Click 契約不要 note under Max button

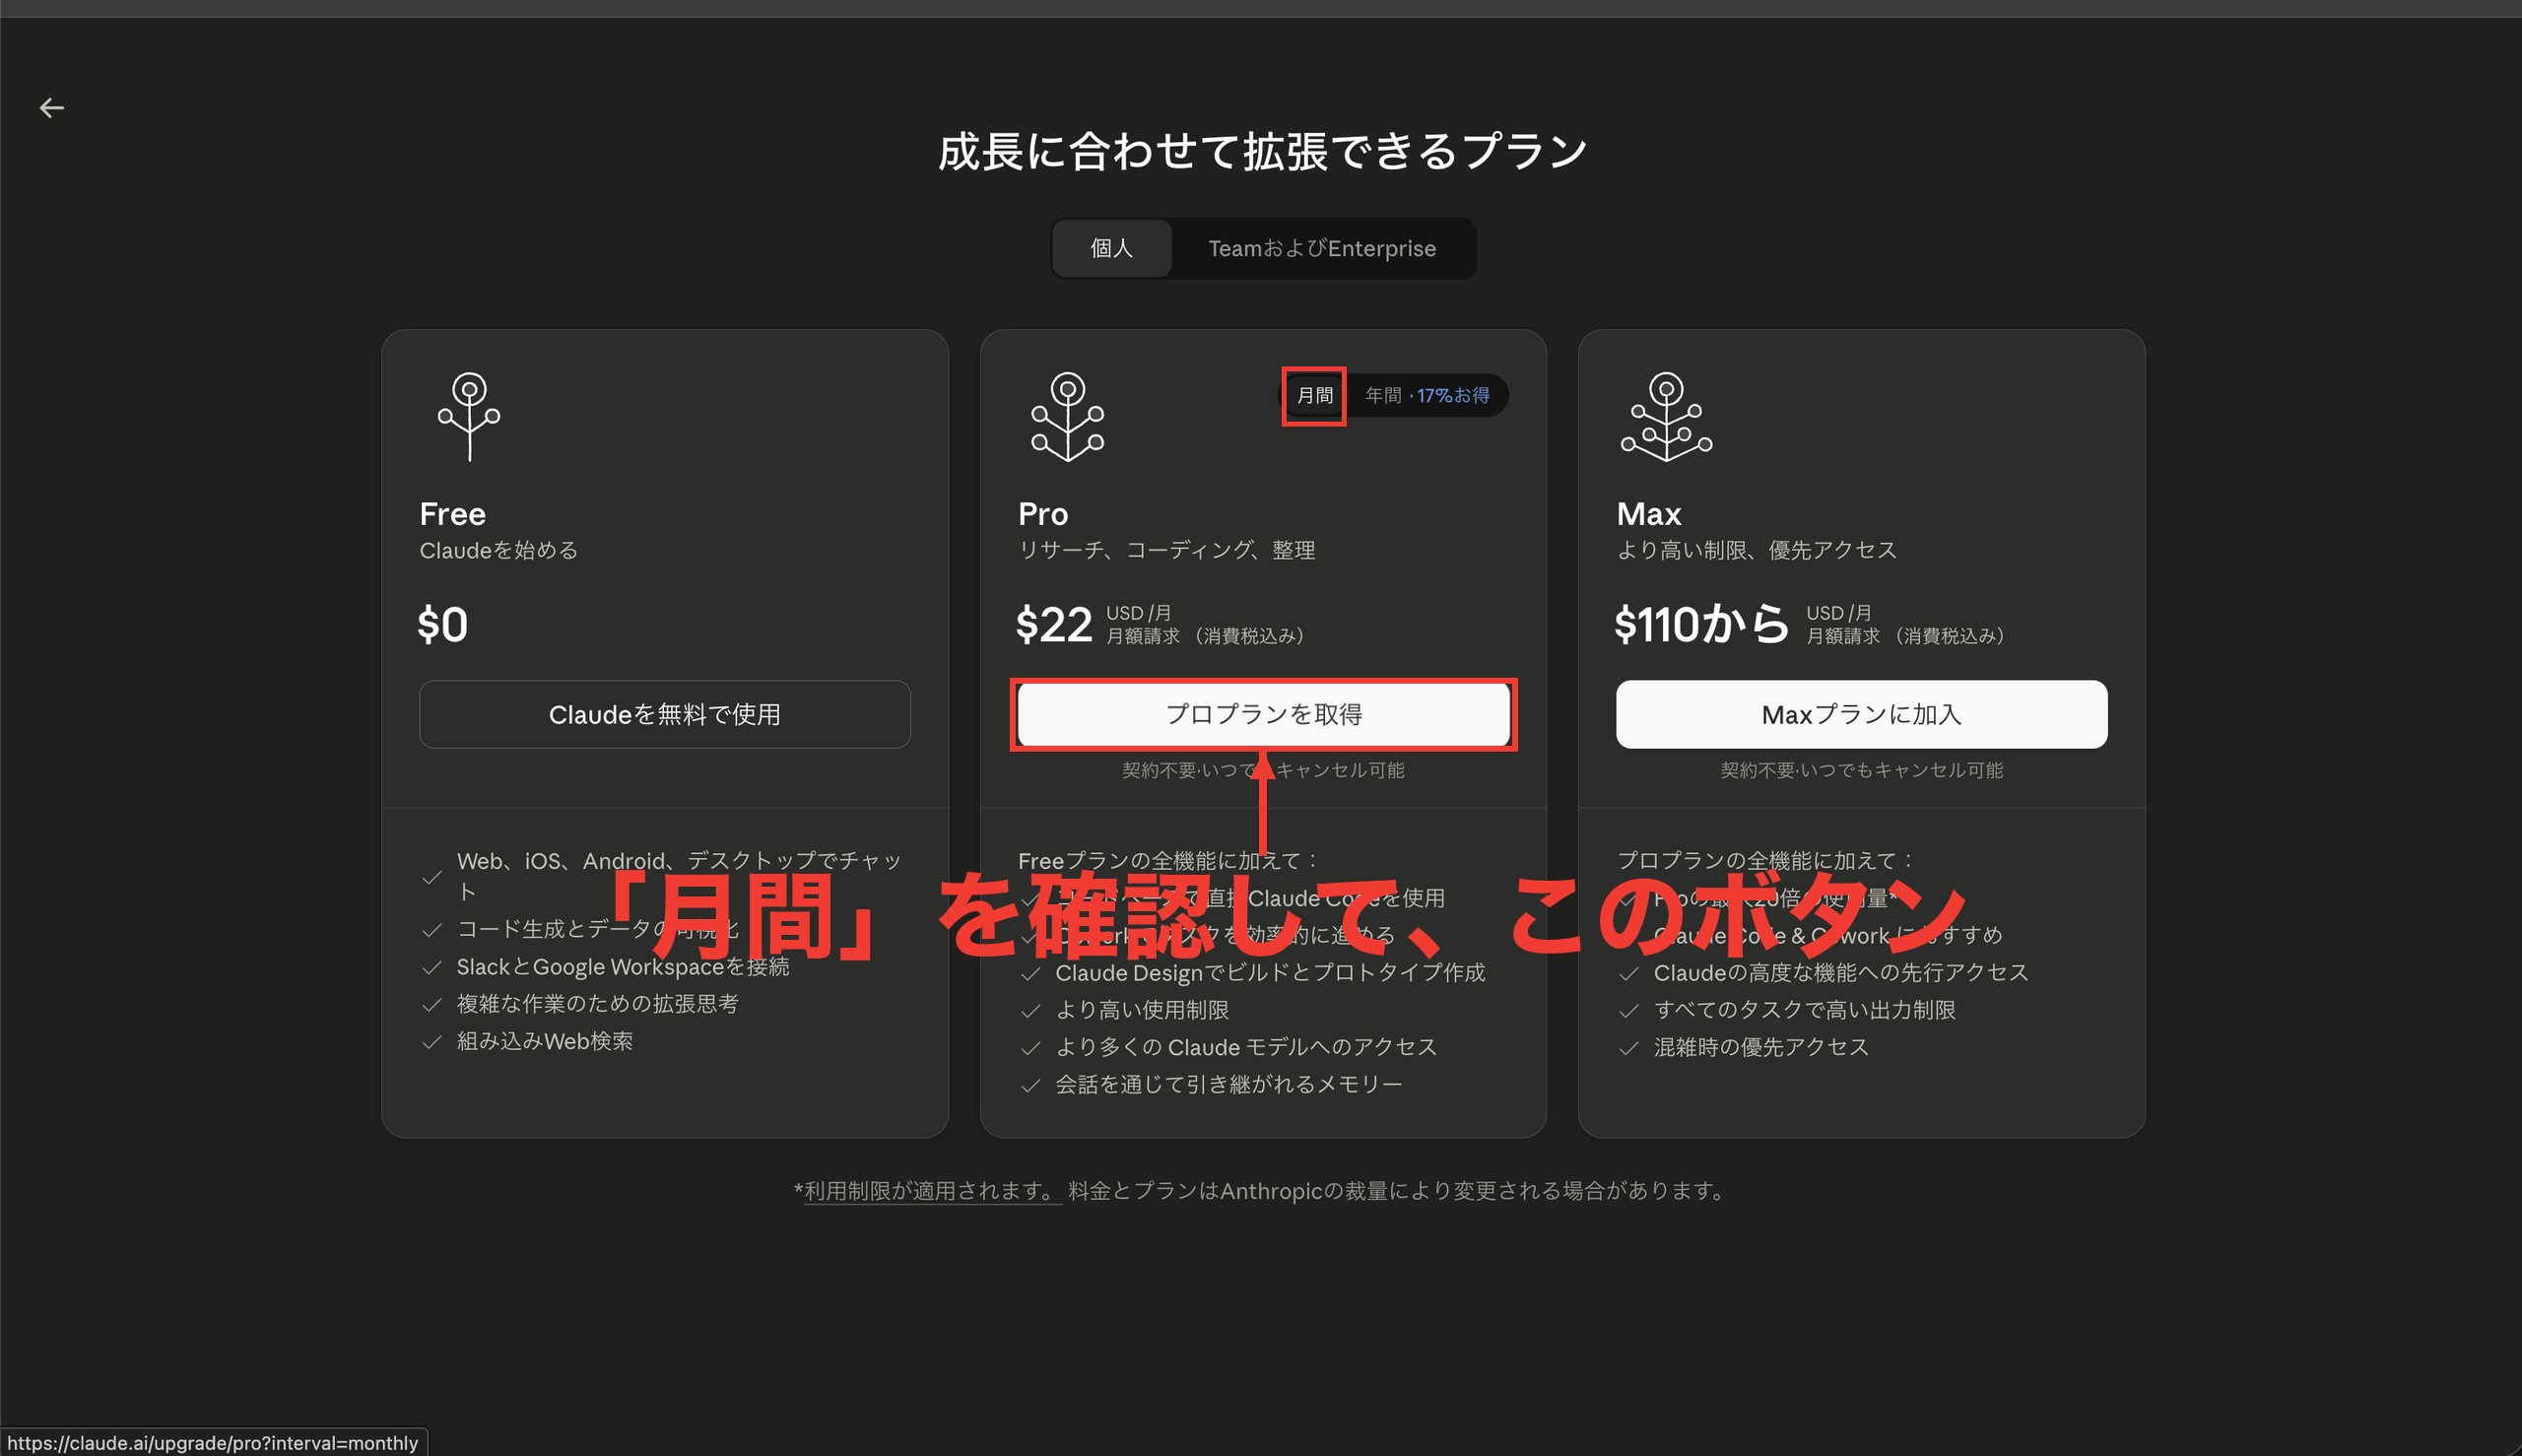pos(1861,770)
